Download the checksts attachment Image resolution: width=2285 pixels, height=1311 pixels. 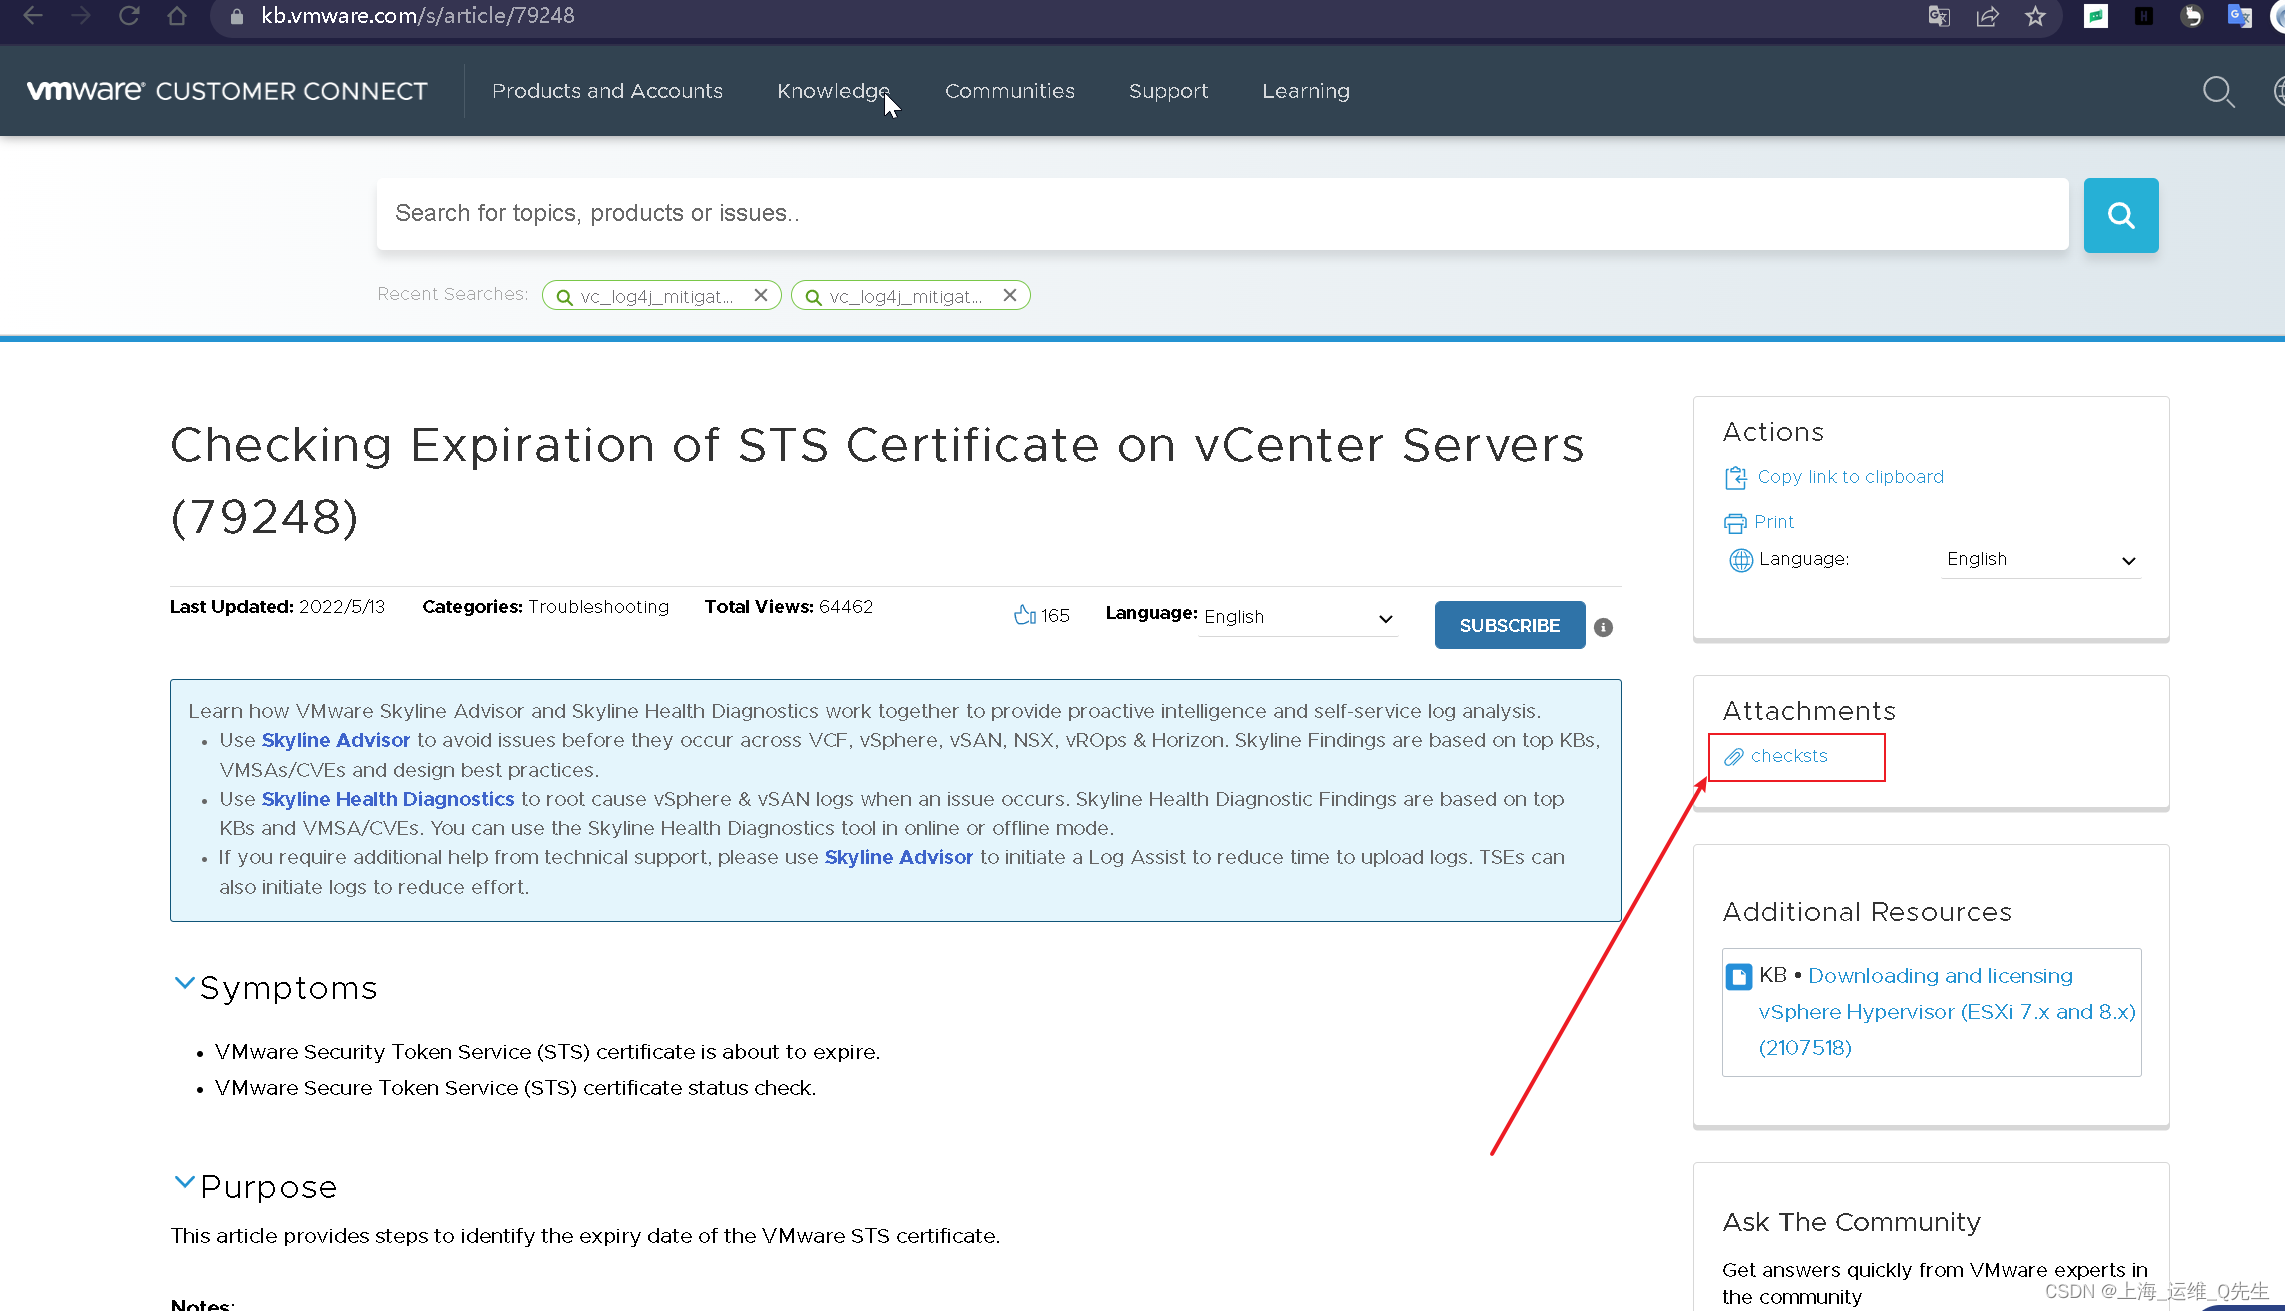tap(1788, 757)
